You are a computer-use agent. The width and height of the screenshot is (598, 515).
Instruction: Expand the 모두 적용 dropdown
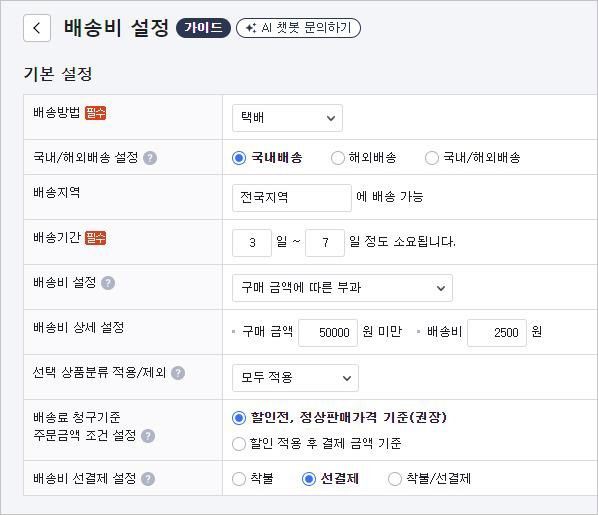(x=295, y=378)
